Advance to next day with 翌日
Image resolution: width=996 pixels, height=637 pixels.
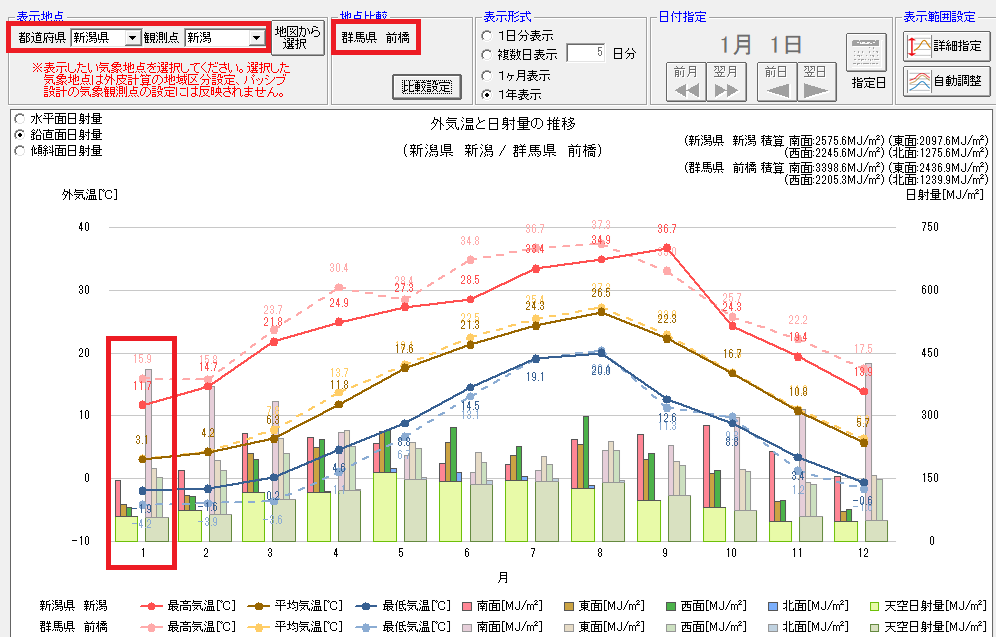click(815, 81)
